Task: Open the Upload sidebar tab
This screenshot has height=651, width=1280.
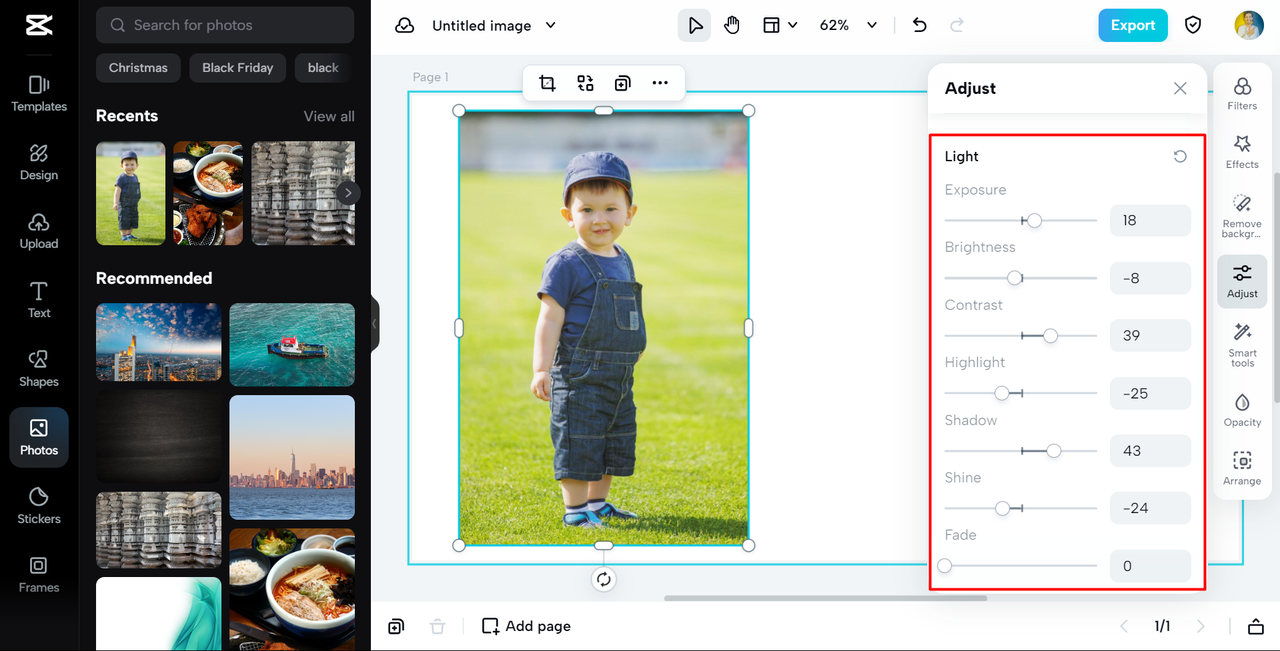Action: [39, 231]
